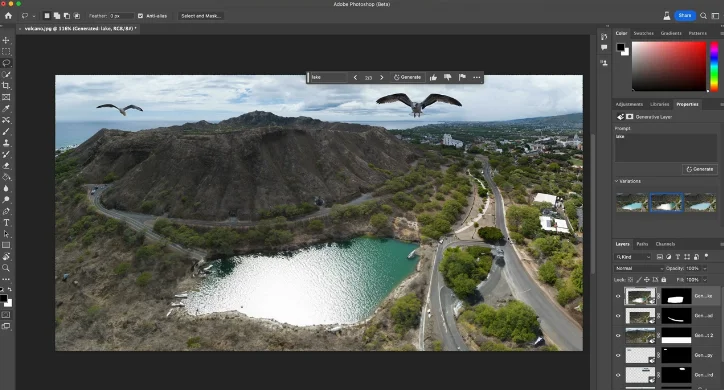Hide the Gen...t 2 layer

pos(618,336)
